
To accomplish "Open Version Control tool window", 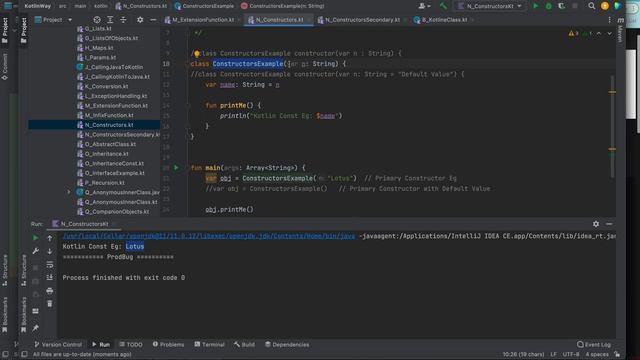I will click(x=58, y=344).
